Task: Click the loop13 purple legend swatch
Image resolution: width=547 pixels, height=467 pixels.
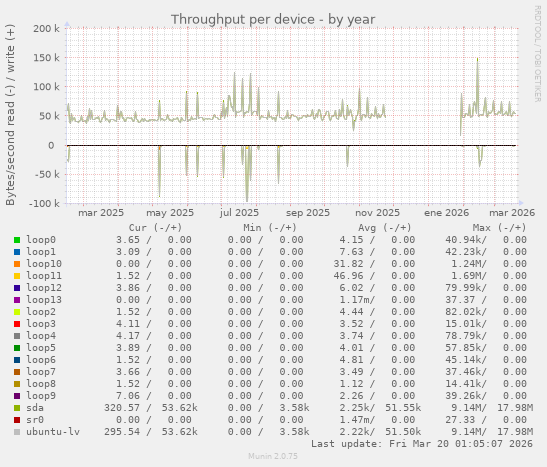Action: 17,300
